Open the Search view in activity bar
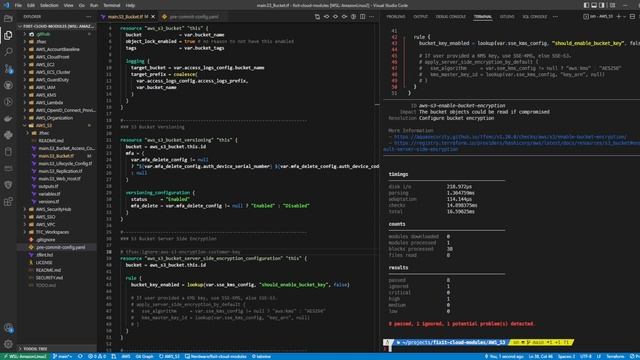 (x=8, y=52)
